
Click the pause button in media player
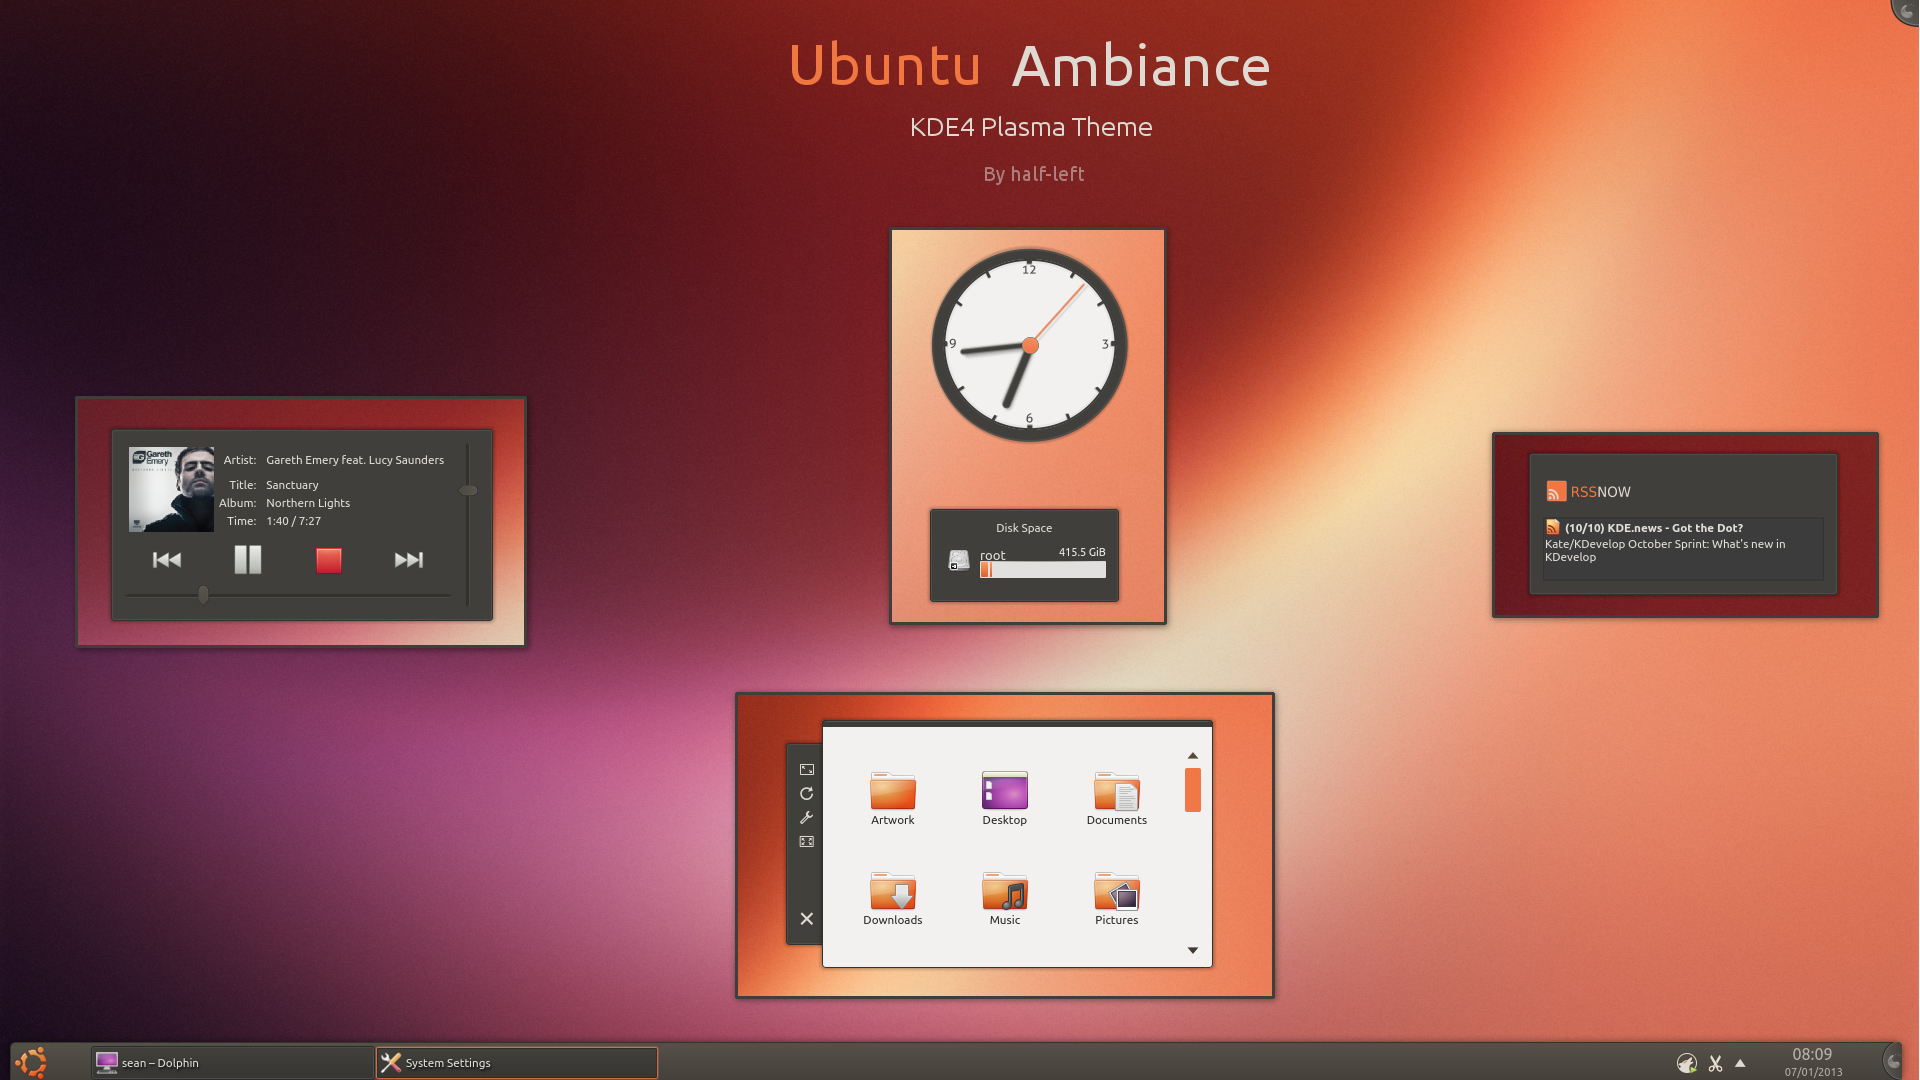(x=247, y=559)
